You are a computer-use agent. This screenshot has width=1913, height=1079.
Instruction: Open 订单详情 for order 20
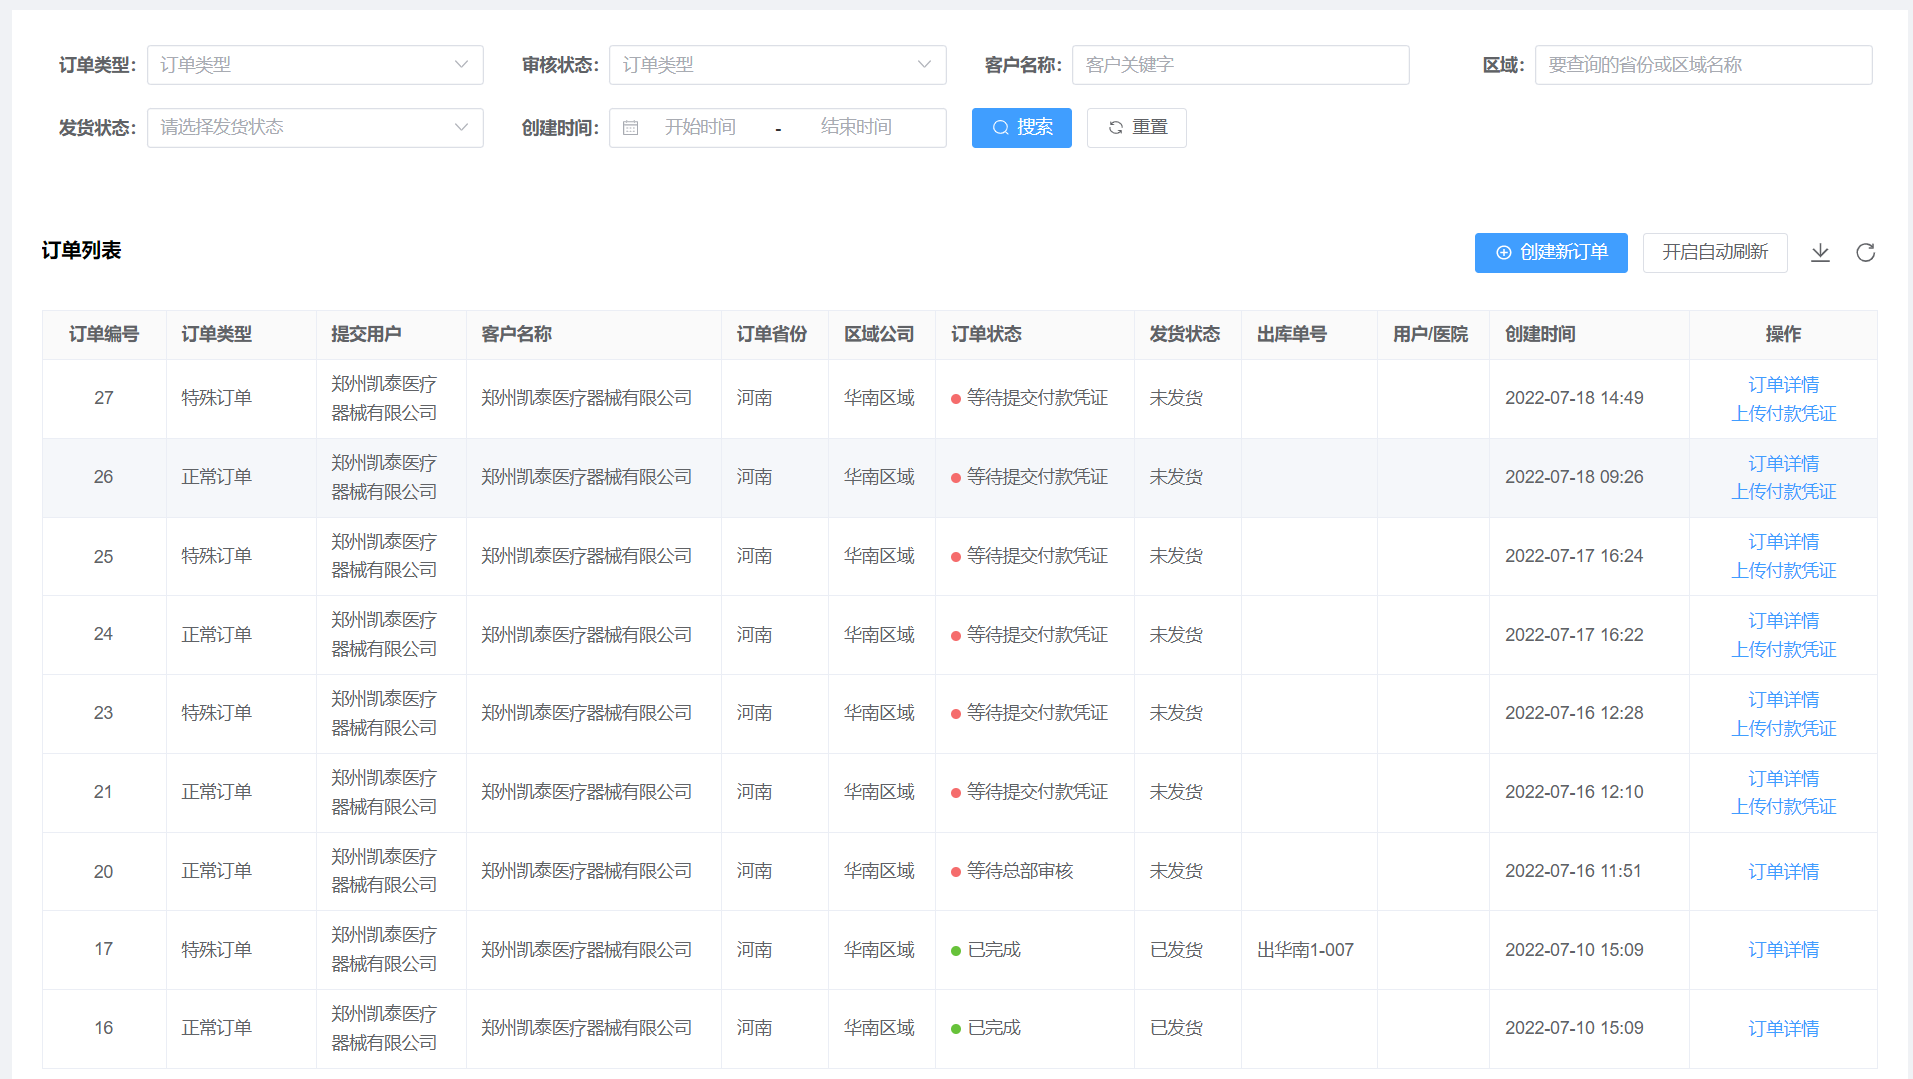1783,872
